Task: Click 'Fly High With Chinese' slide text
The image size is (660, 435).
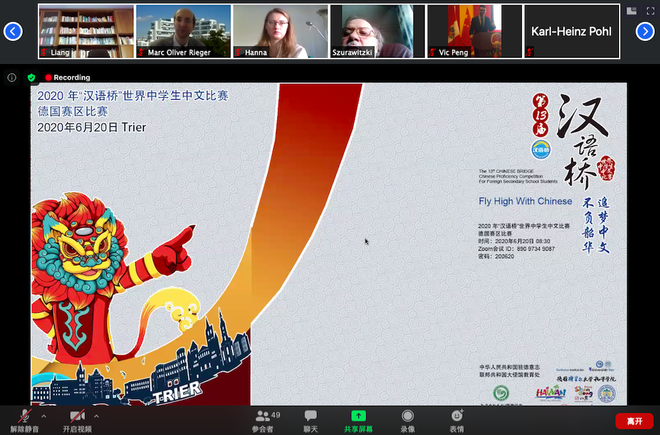Action: (525, 201)
